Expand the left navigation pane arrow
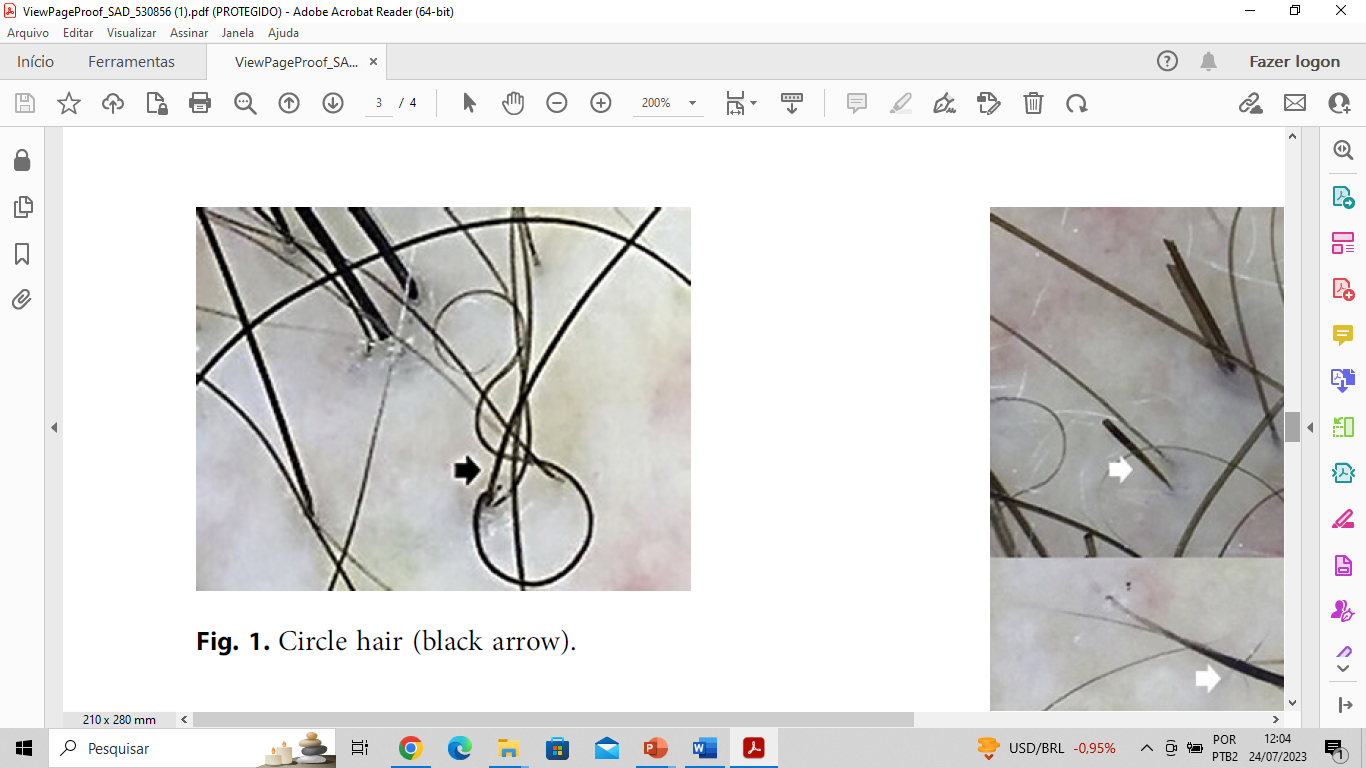The height and width of the screenshot is (768, 1366). tap(54, 427)
